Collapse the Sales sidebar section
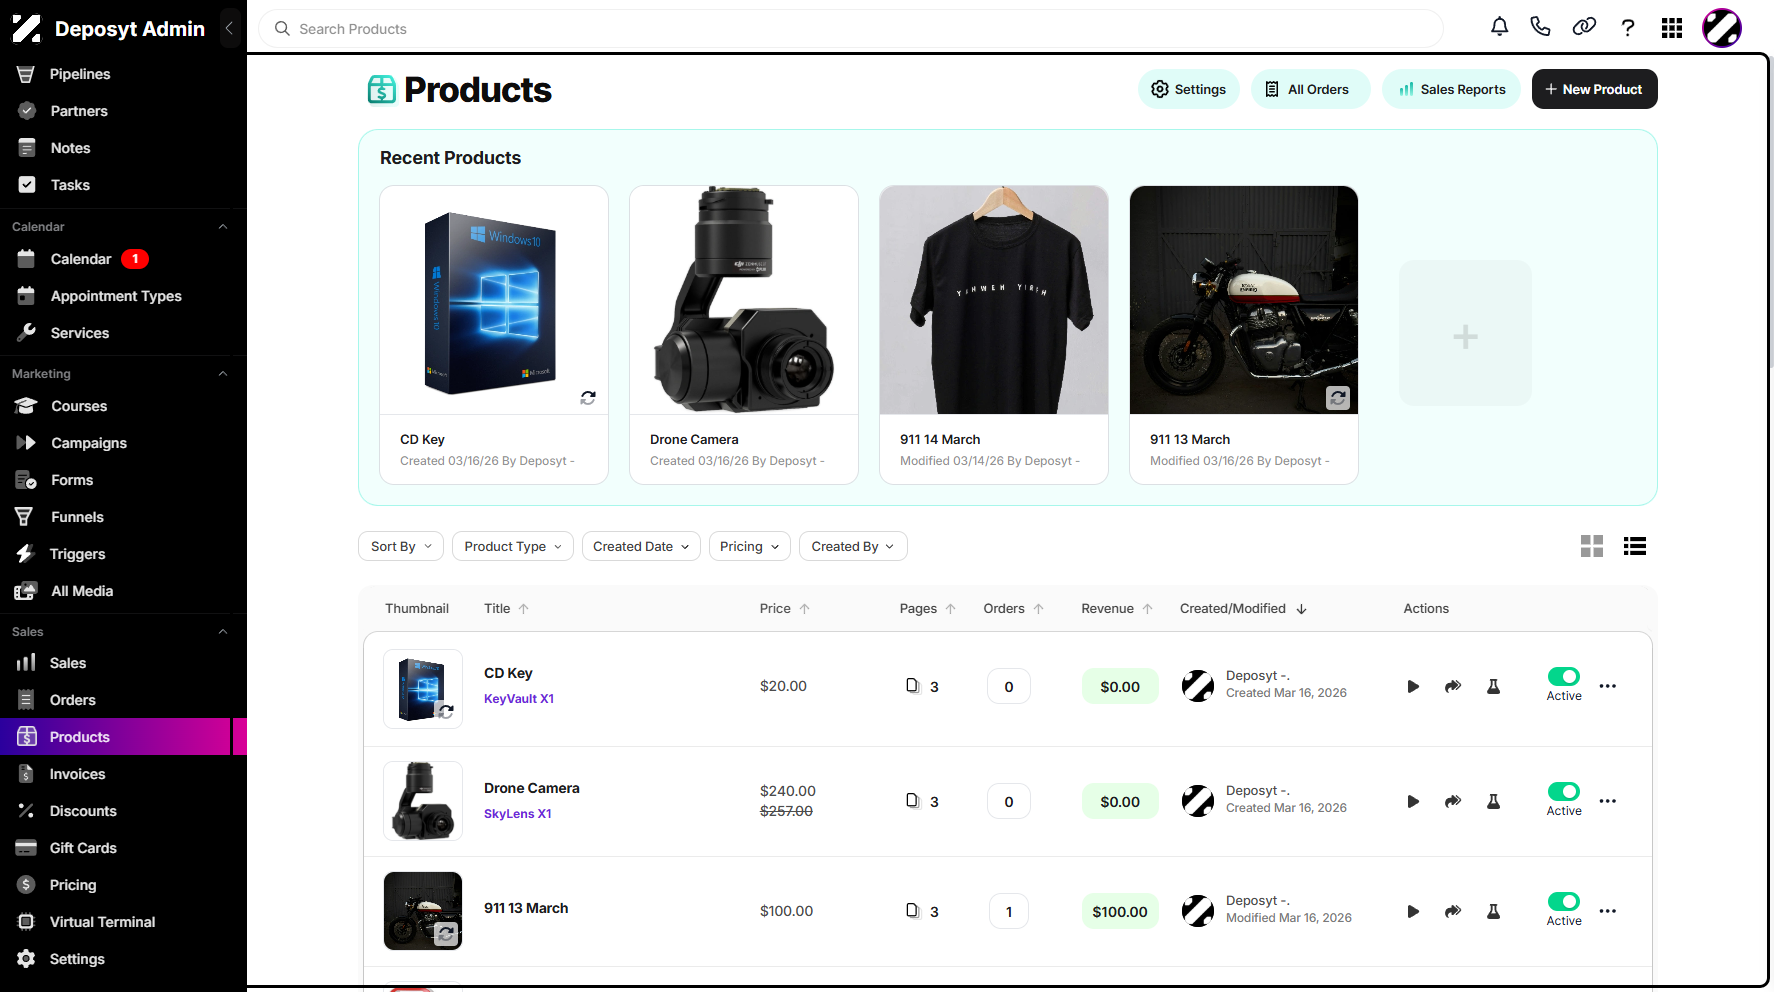This screenshot has width=1774, height=992. pyautogui.click(x=223, y=632)
